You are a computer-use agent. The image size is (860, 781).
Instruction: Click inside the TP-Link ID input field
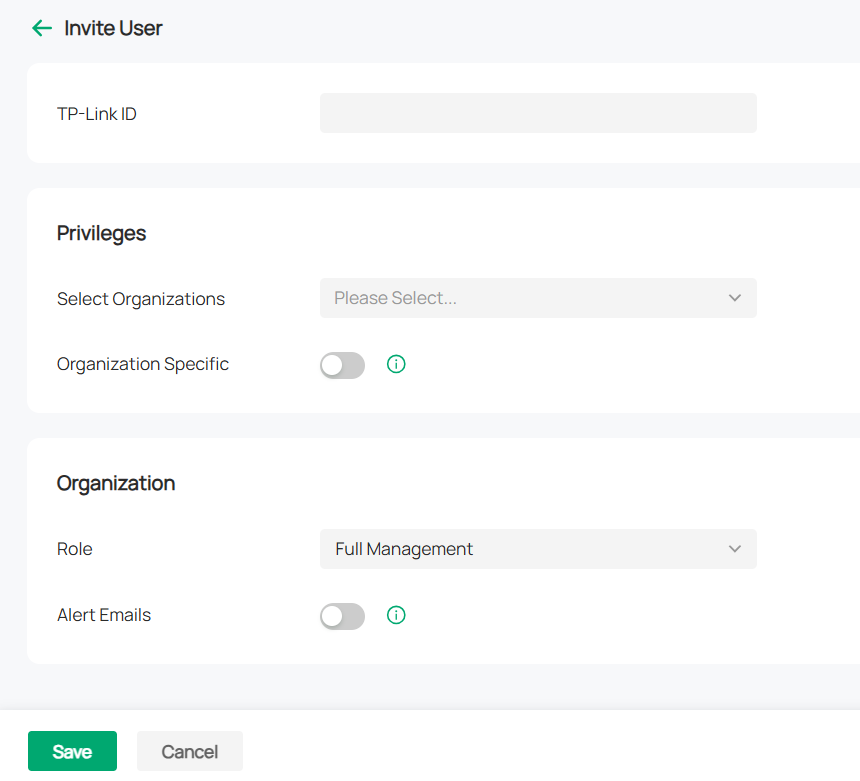click(x=538, y=113)
